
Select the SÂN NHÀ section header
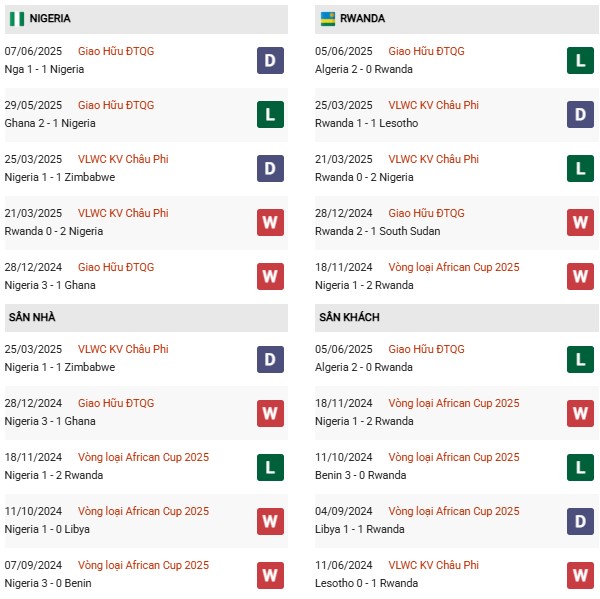click(x=32, y=317)
